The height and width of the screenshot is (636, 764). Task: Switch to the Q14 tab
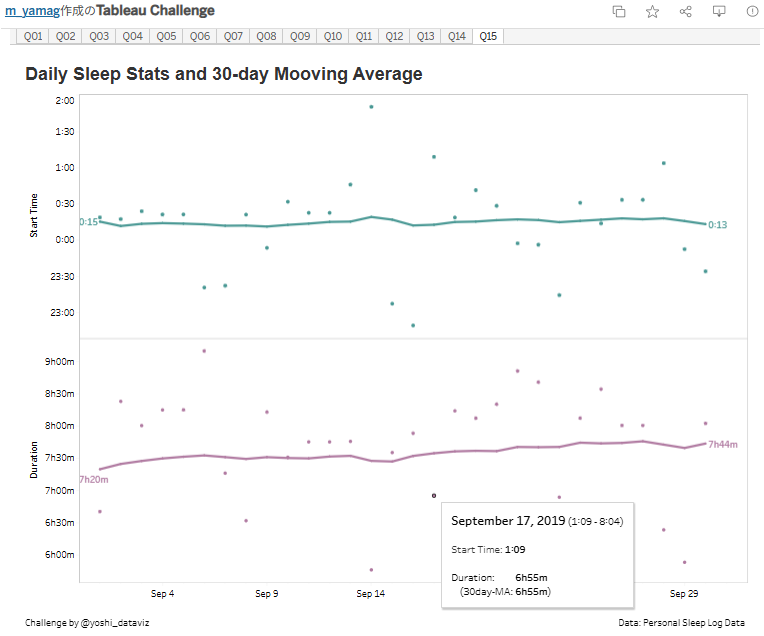click(x=457, y=36)
